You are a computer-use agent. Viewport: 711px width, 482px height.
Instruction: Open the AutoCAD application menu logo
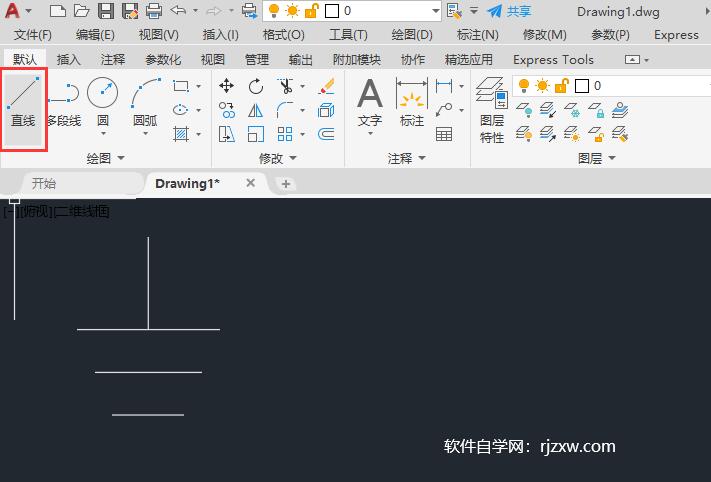point(13,11)
